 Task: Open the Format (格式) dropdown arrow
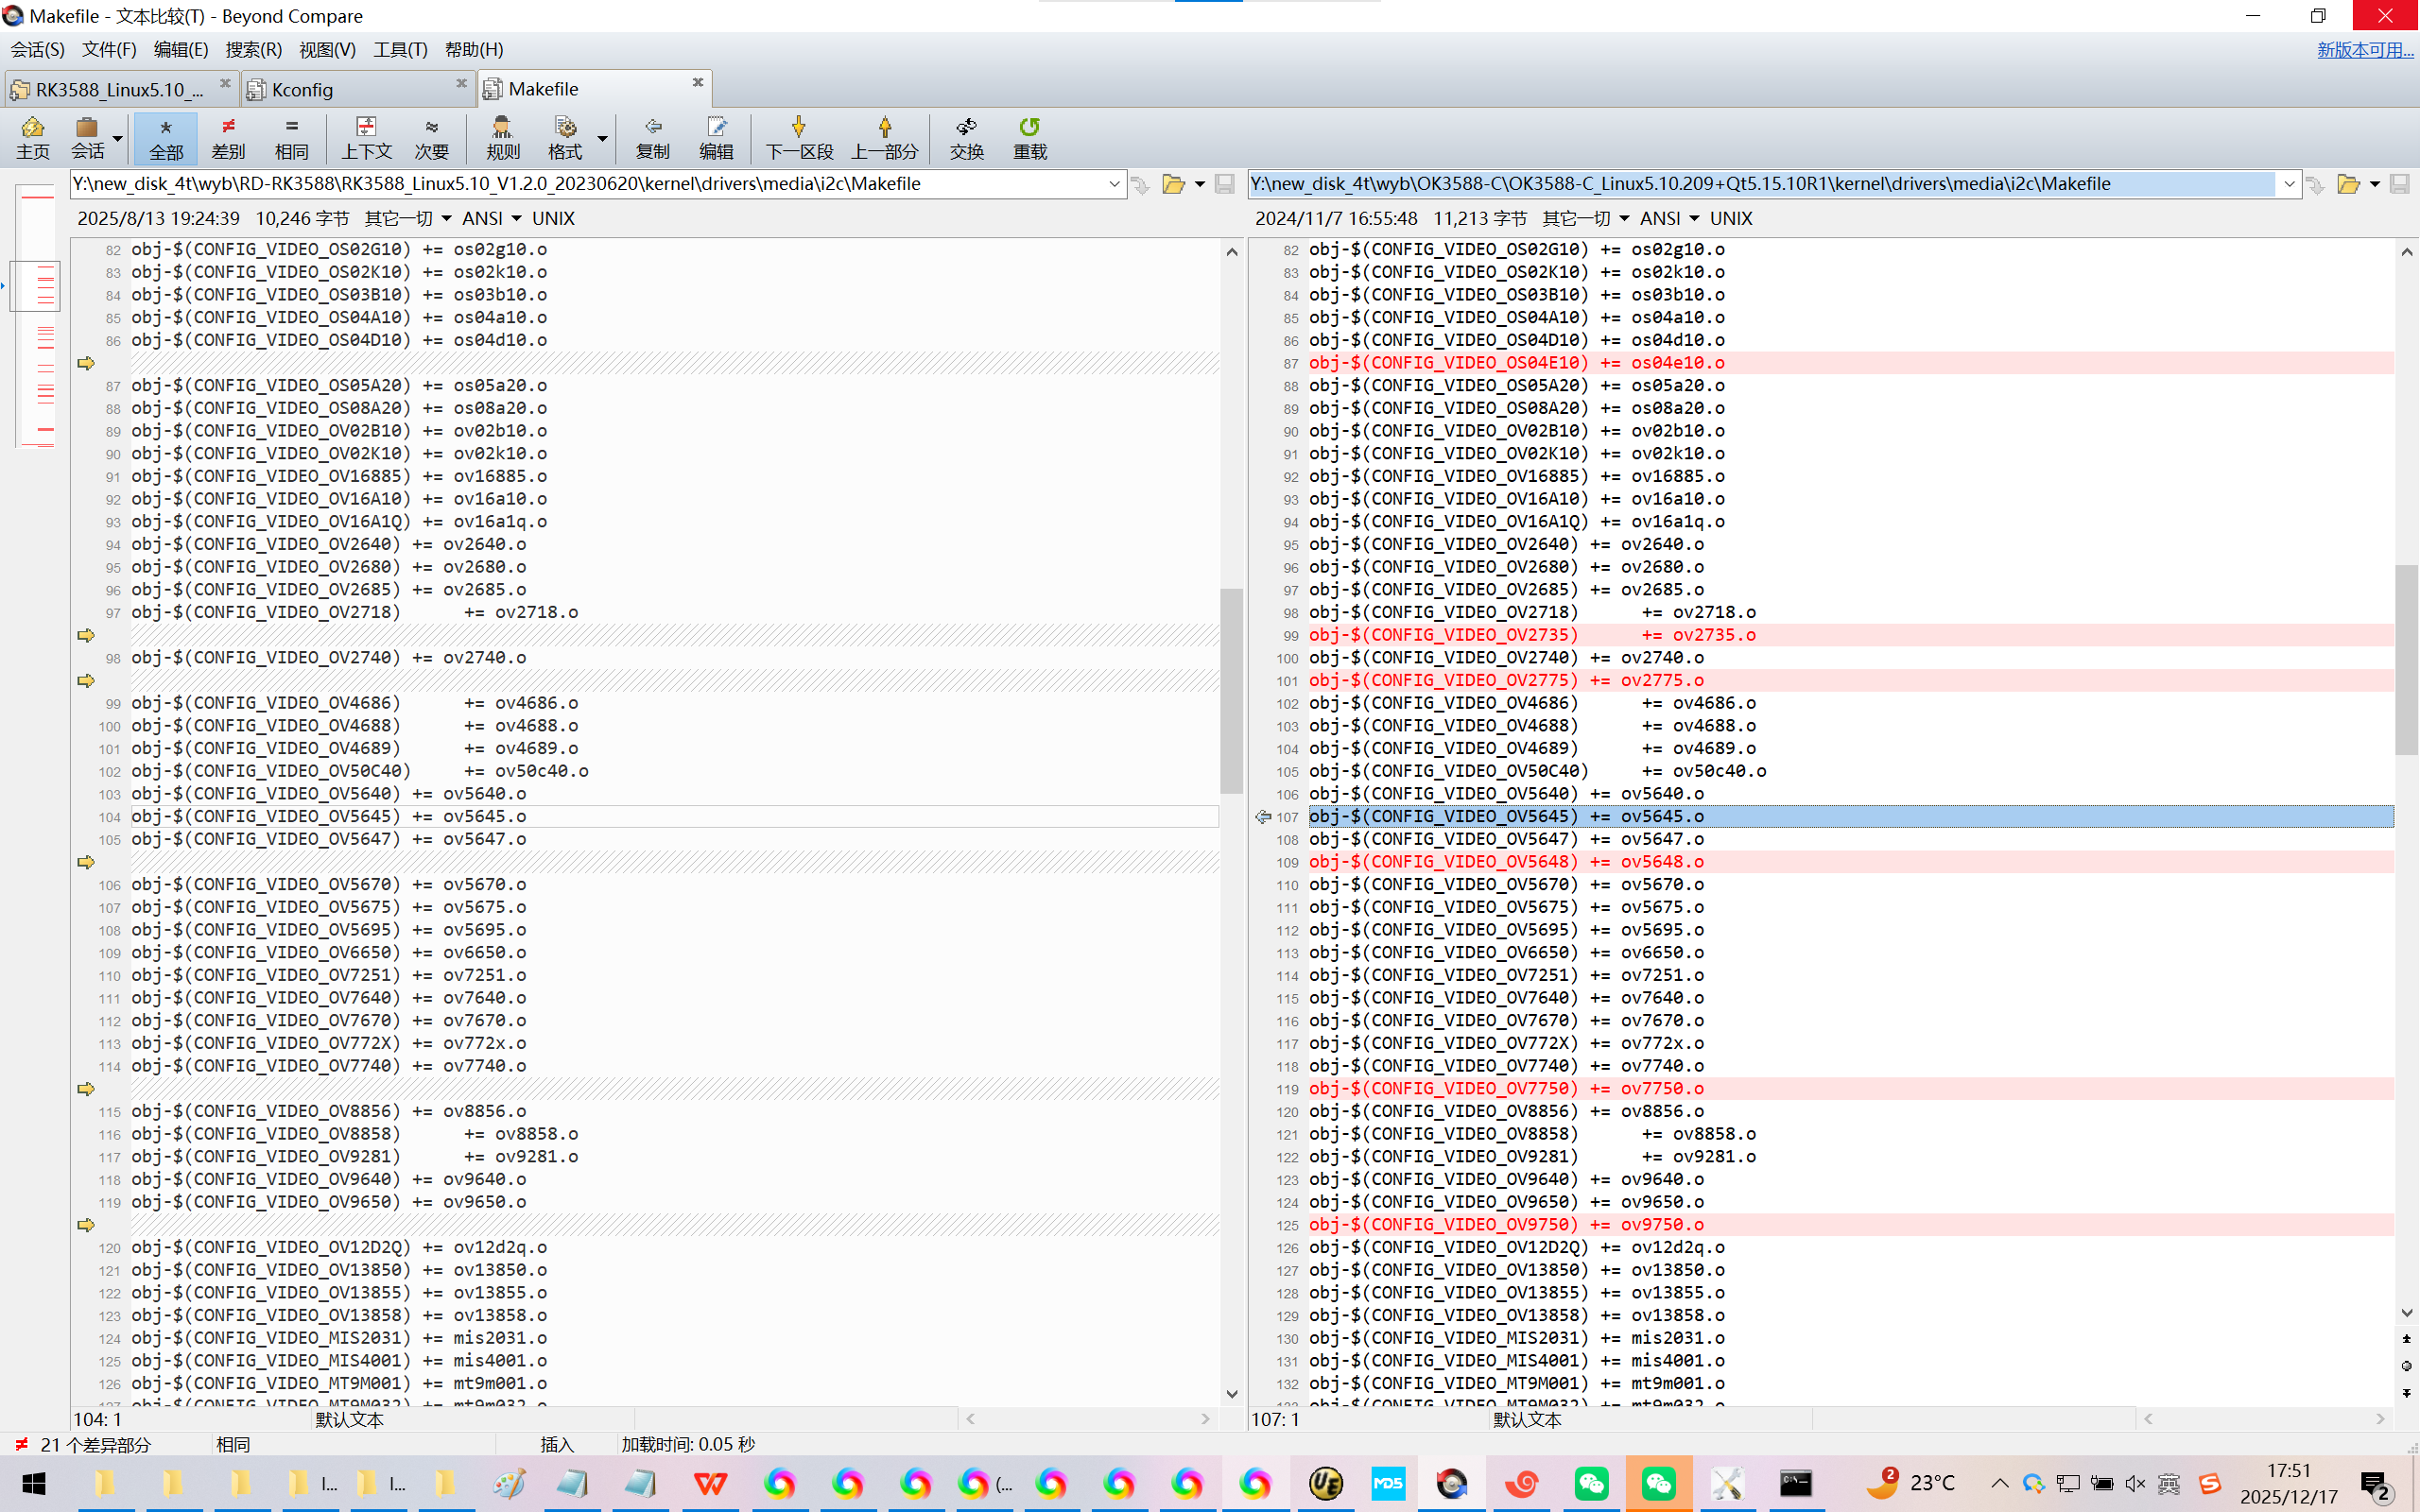tap(602, 138)
